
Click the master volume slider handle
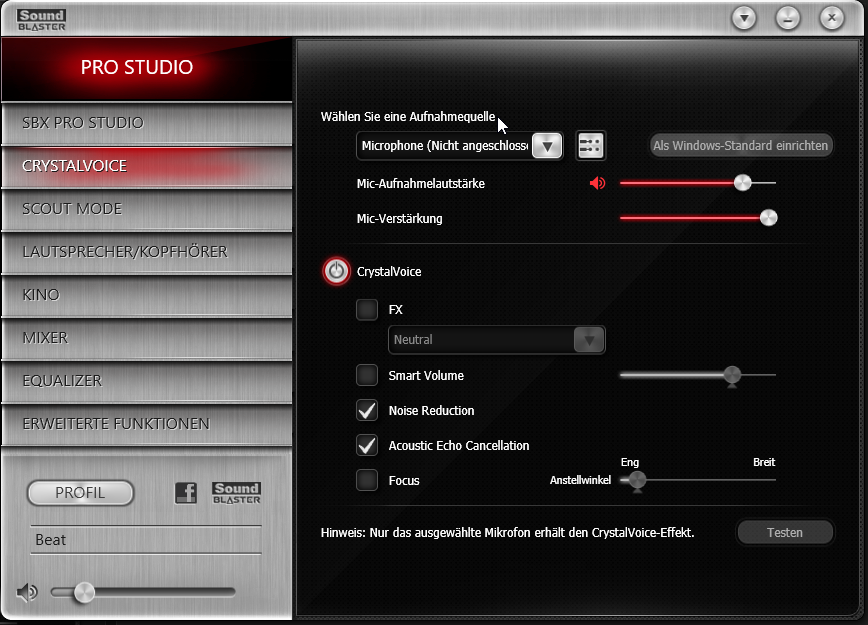pyautogui.click(x=84, y=592)
